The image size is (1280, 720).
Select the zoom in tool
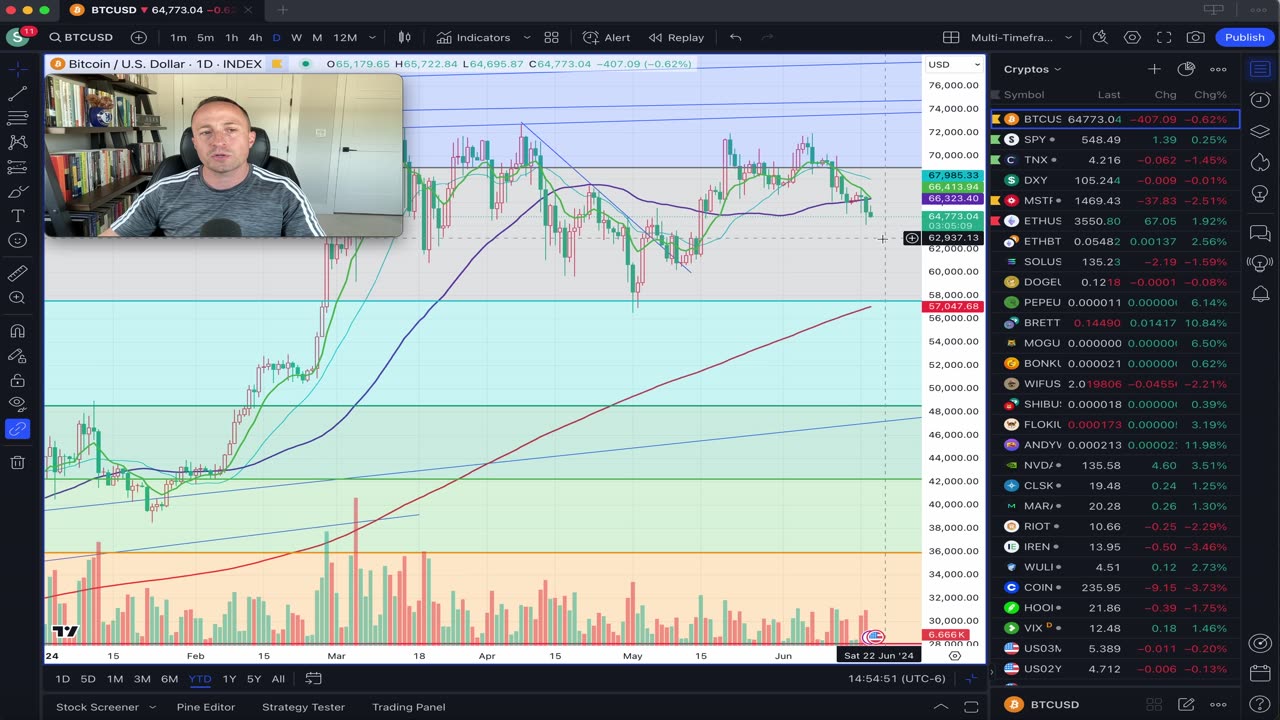17,298
